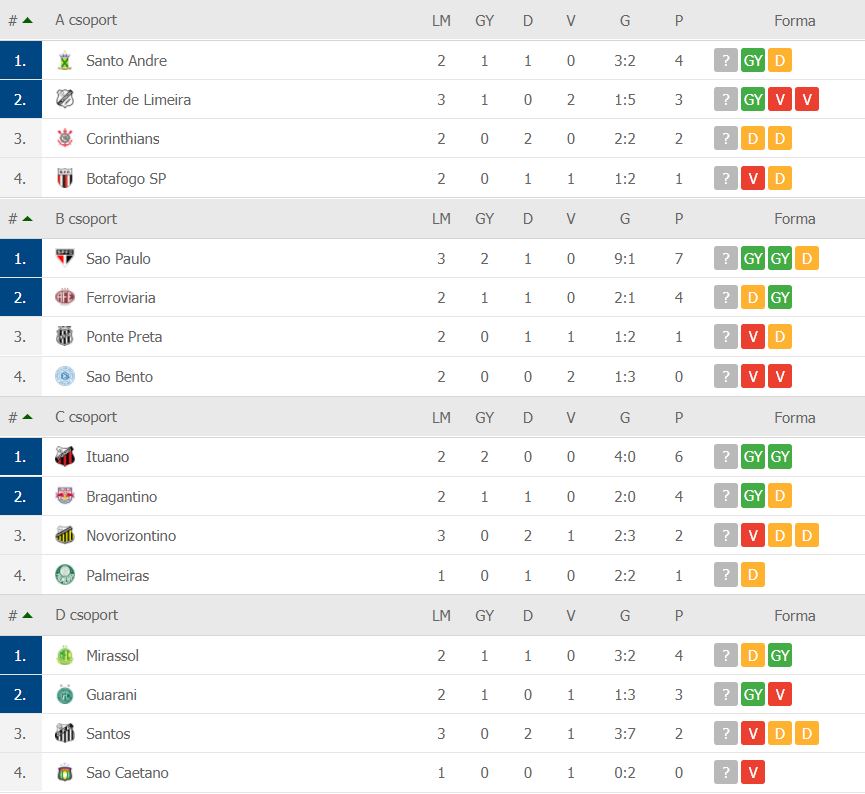Click Guarani green GY form badge
The width and height of the screenshot is (865, 794).
(753, 694)
